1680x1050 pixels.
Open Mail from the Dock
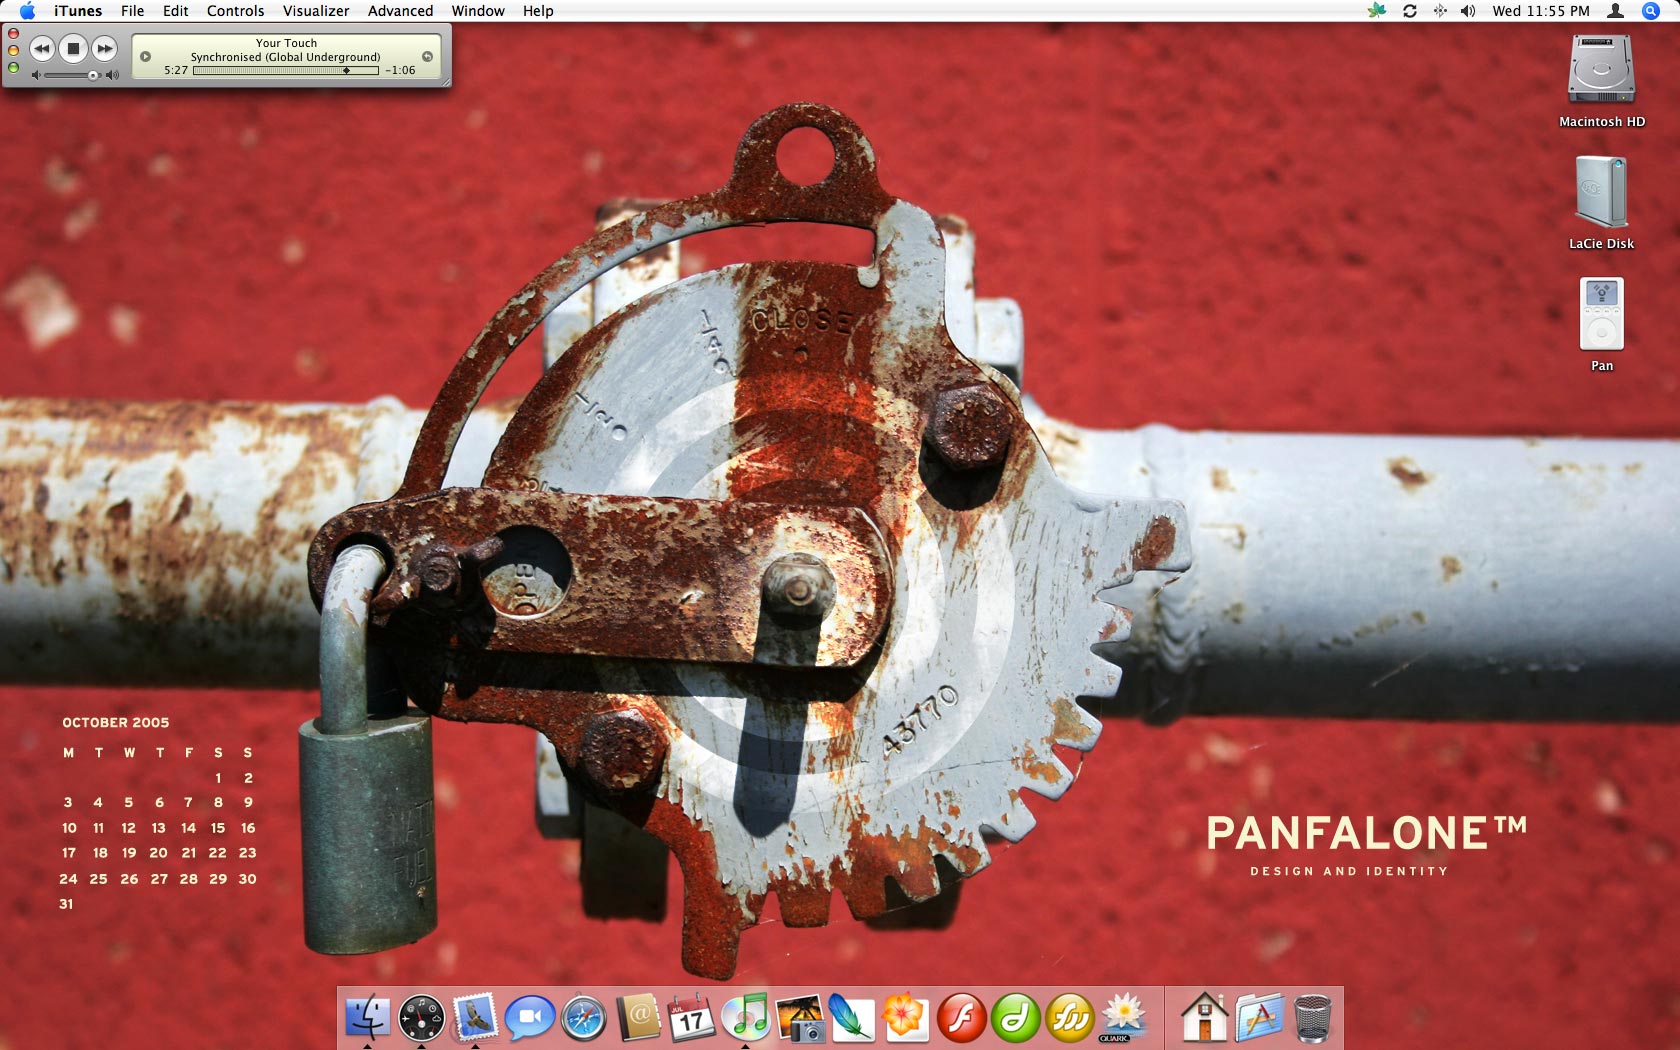coord(475,1017)
